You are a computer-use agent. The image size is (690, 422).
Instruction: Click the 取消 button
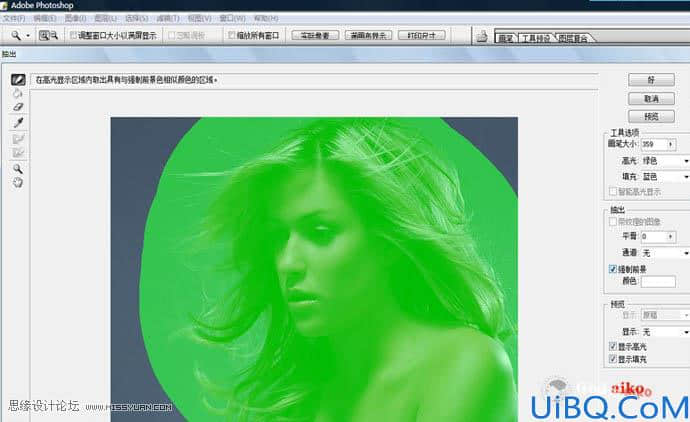coord(651,99)
